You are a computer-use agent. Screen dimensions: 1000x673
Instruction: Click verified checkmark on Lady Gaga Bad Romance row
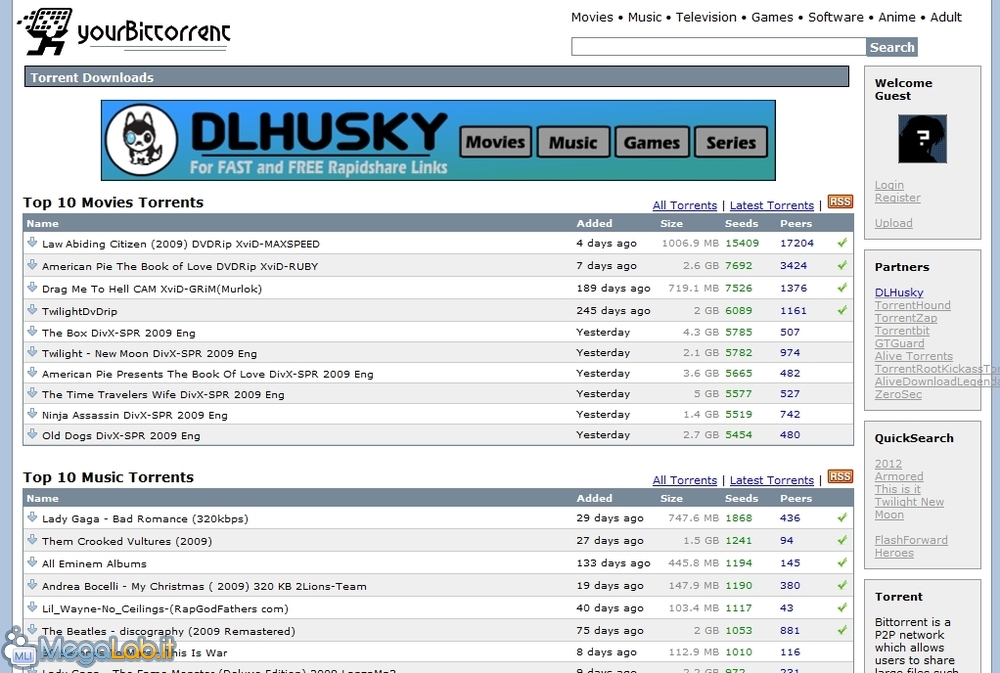[x=842, y=518]
